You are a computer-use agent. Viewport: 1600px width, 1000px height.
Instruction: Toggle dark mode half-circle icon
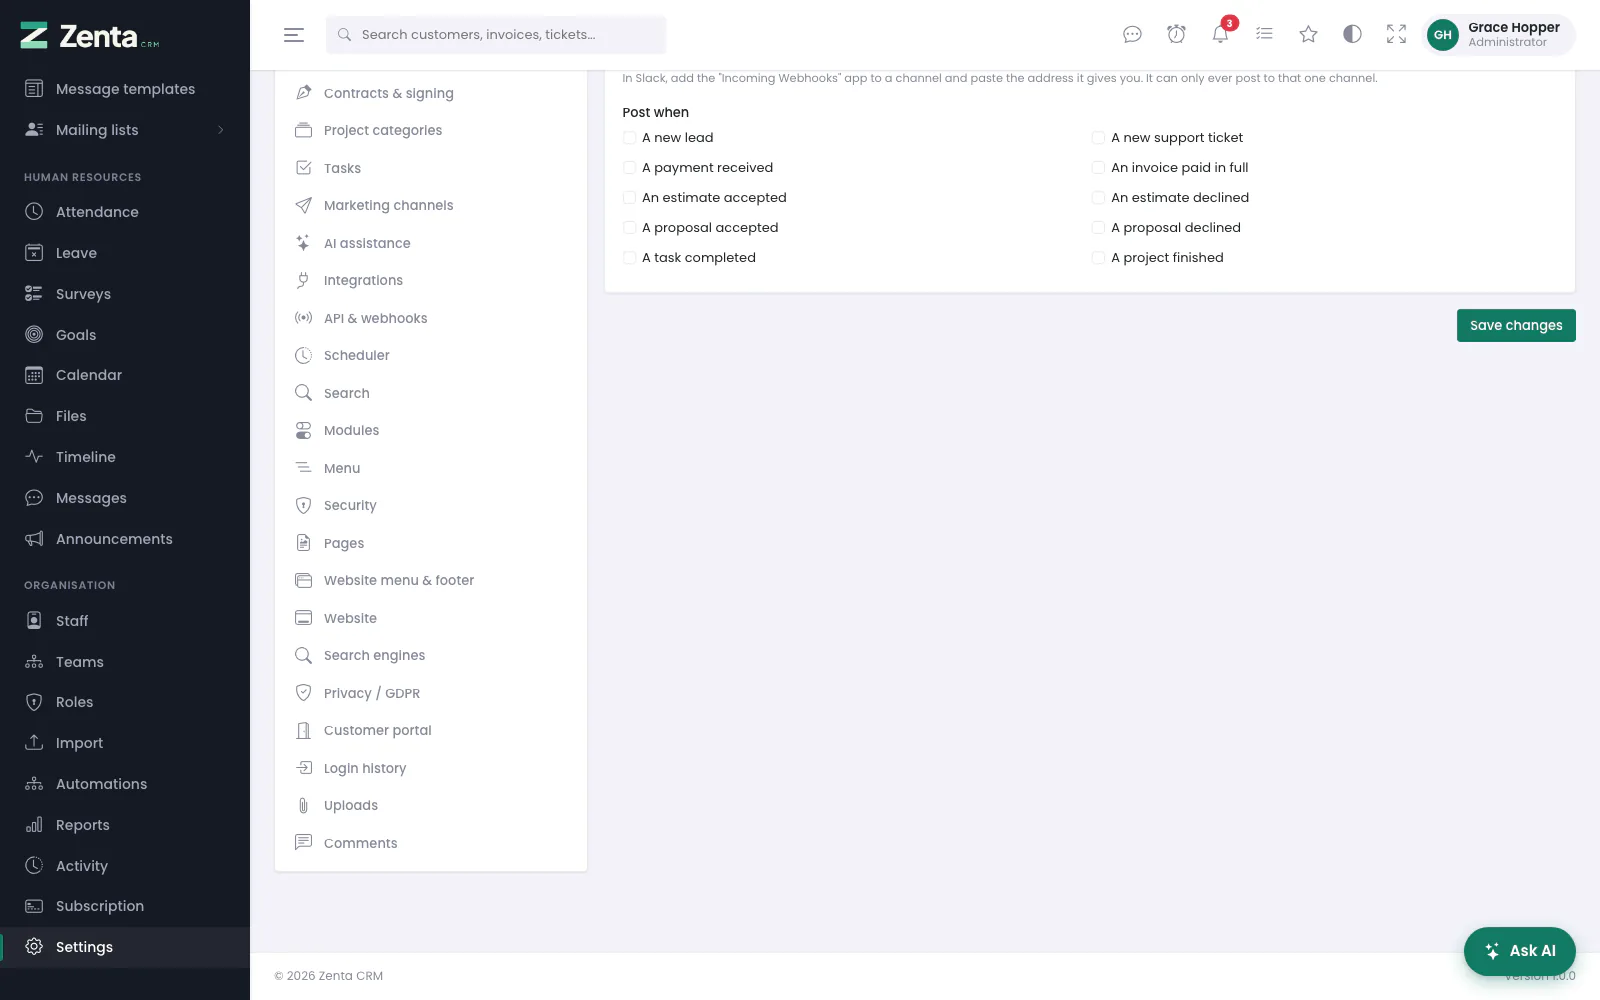click(1352, 35)
